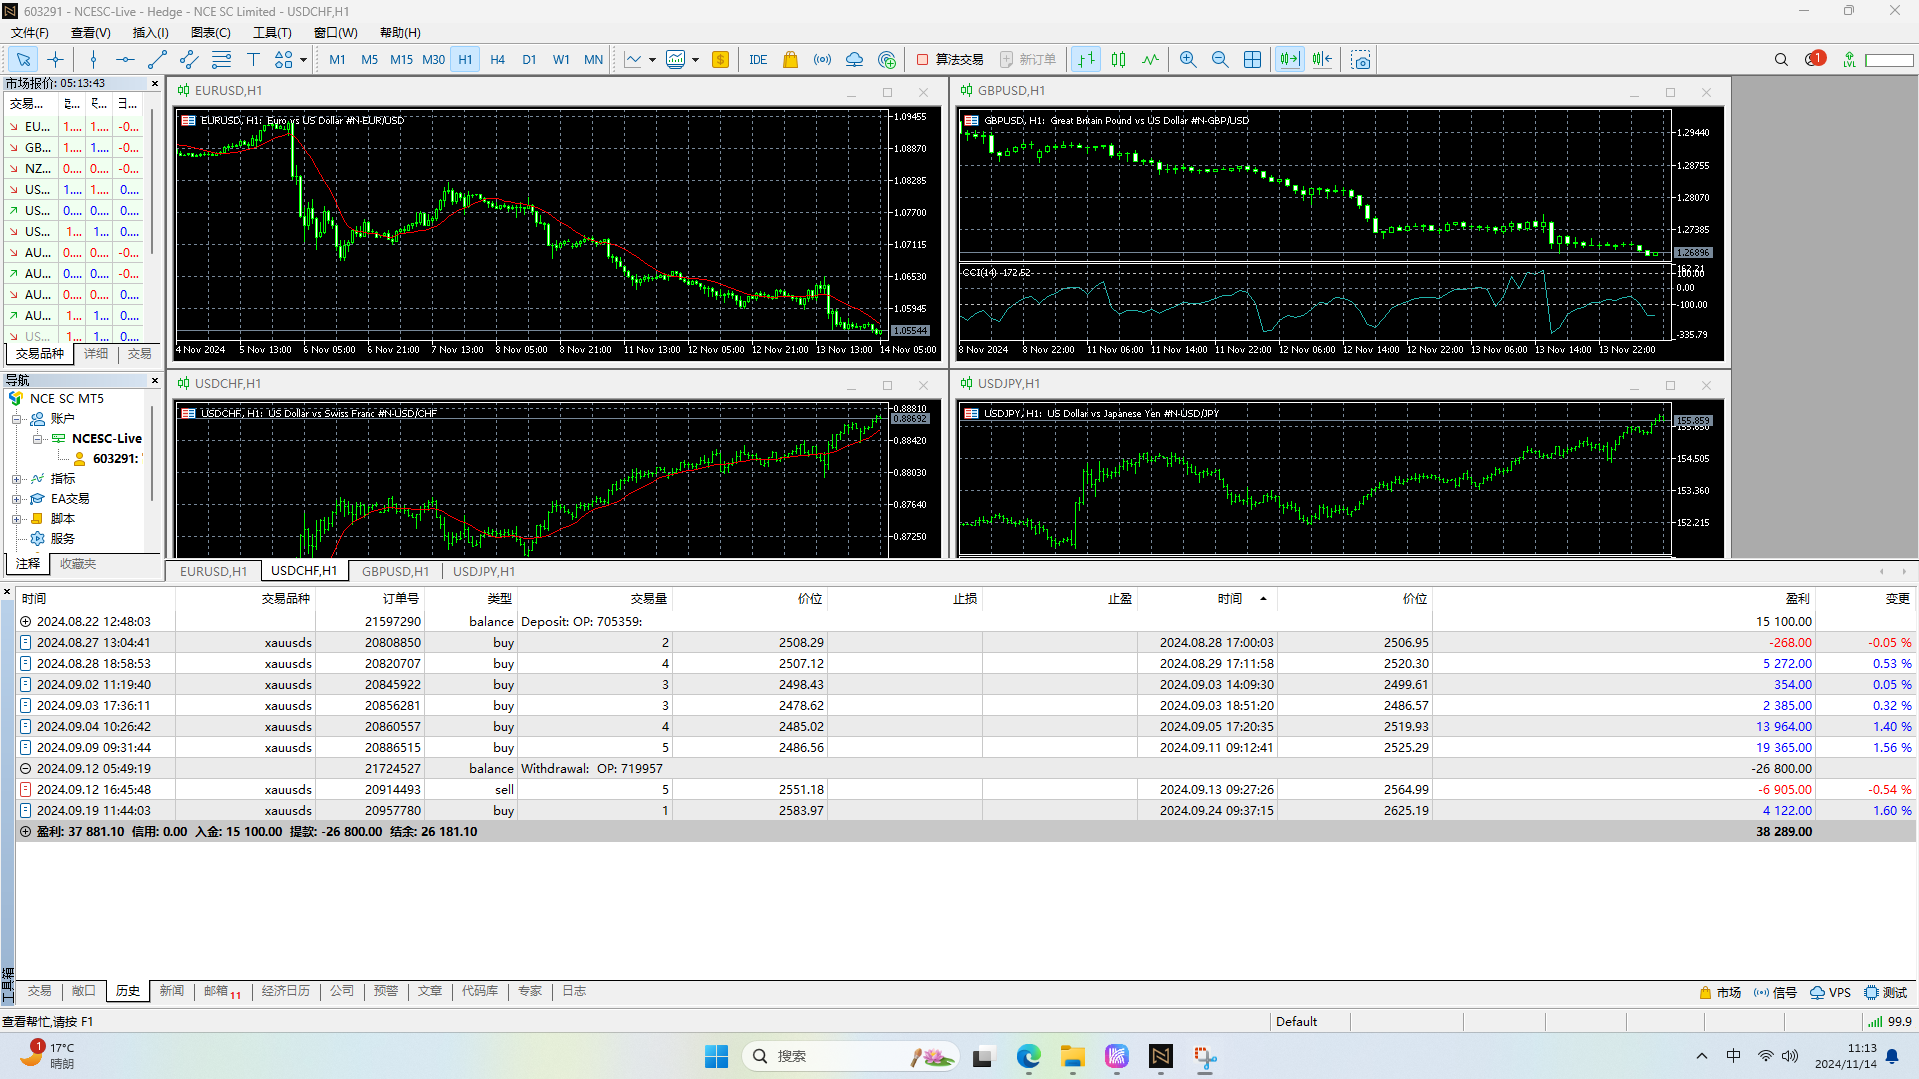Pick the trendline drawing tool
Image resolution: width=1919 pixels, height=1079 pixels.
pos(157,60)
